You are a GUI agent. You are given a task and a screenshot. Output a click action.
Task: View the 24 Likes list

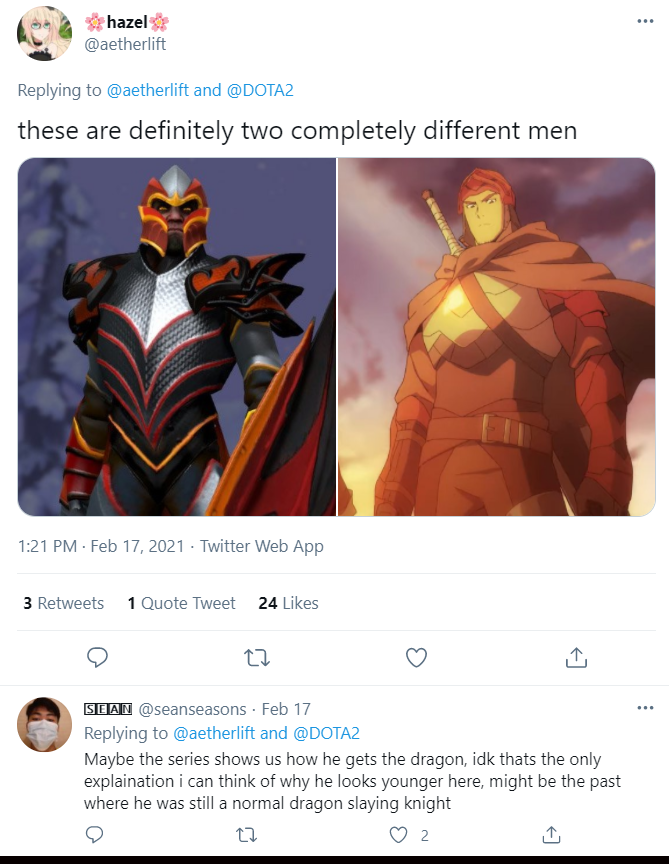point(288,603)
